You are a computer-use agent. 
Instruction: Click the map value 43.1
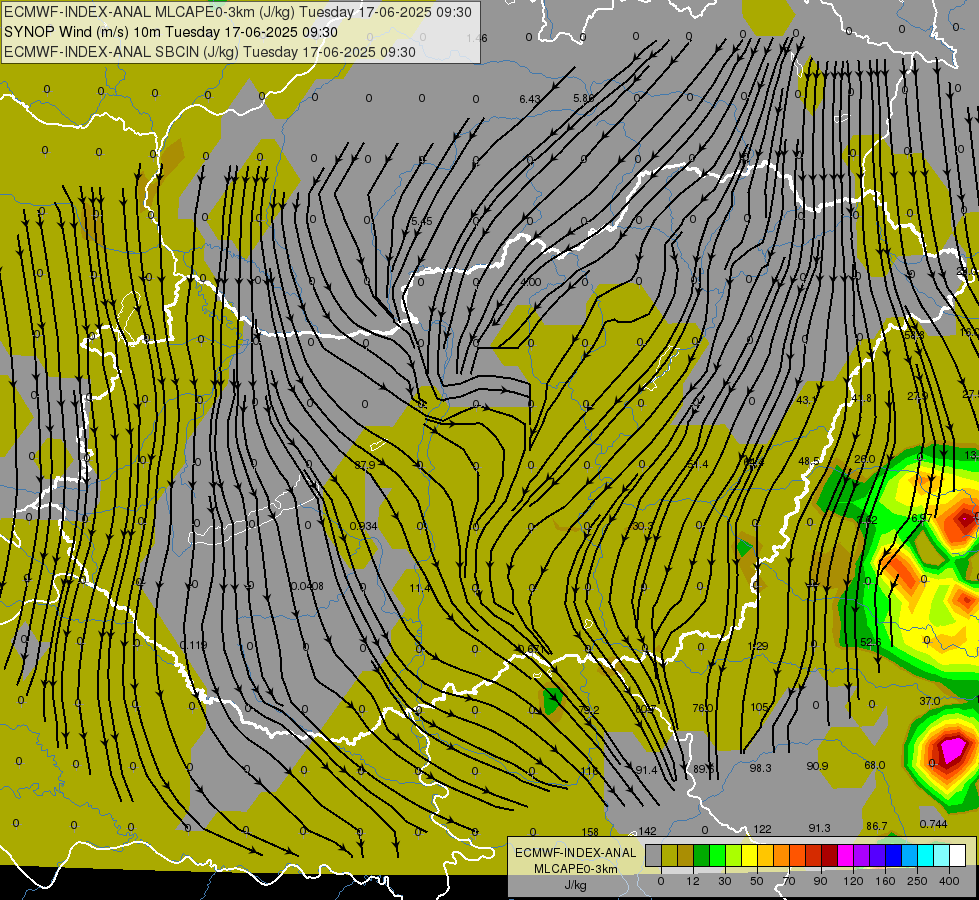click(807, 400)
